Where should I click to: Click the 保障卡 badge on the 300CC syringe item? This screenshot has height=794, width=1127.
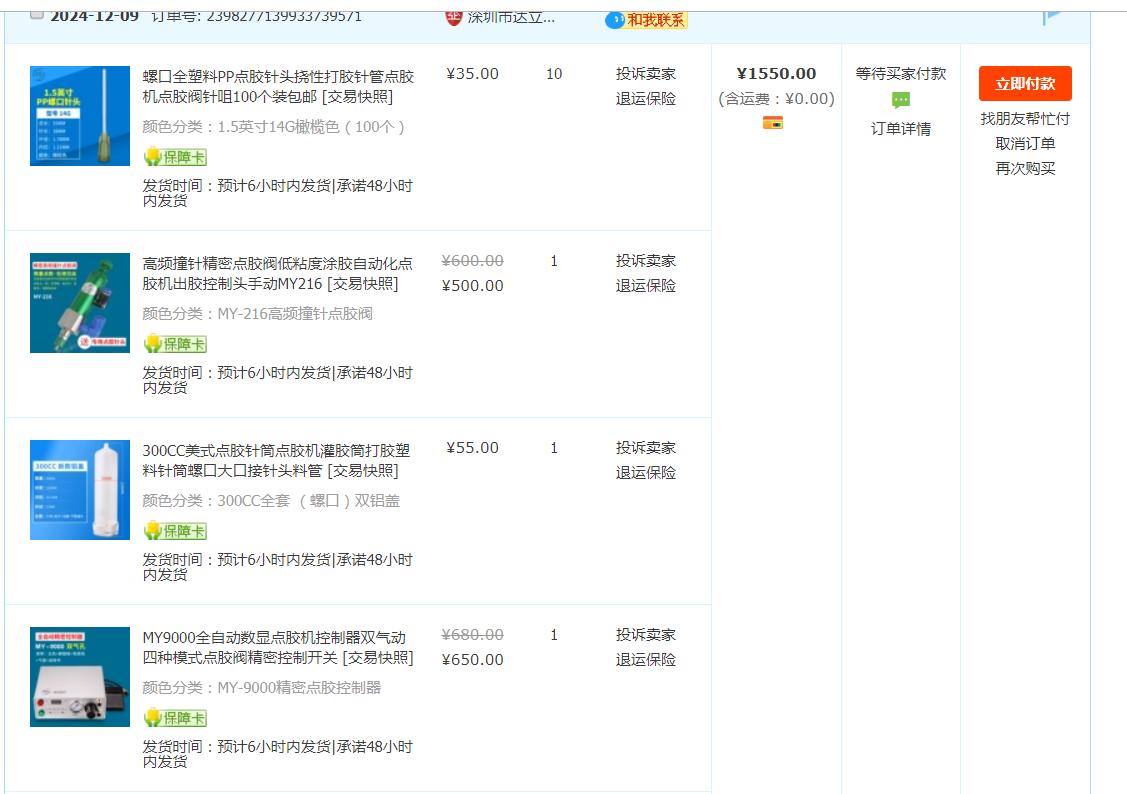pos(175,531)
